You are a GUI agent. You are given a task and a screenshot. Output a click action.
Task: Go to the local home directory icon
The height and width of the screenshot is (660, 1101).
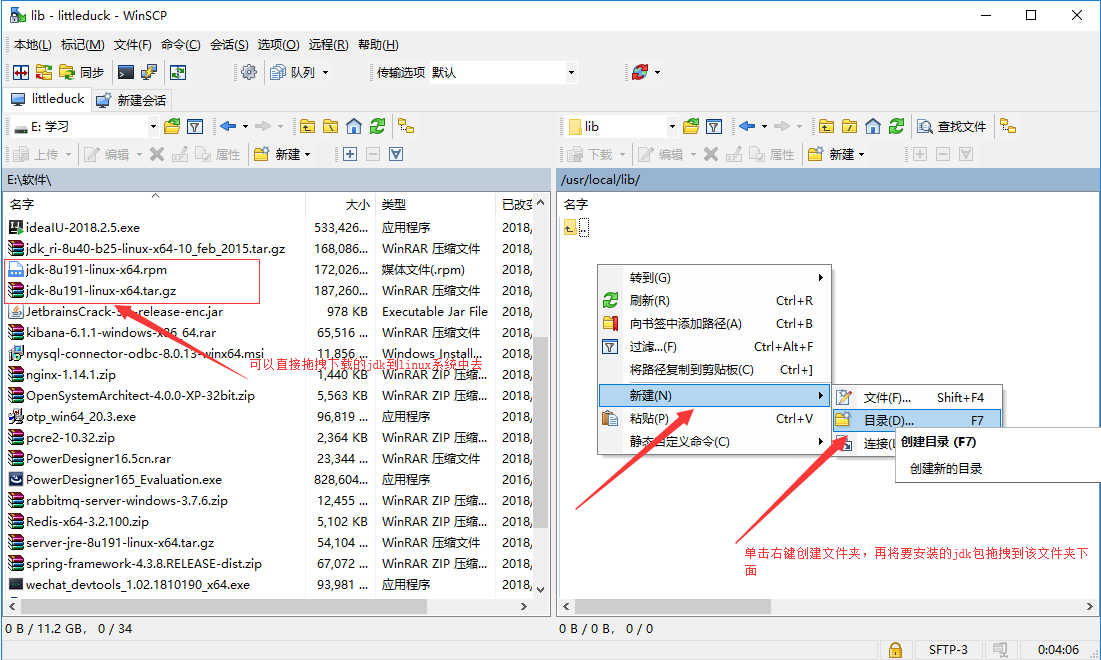click(354, 126)
